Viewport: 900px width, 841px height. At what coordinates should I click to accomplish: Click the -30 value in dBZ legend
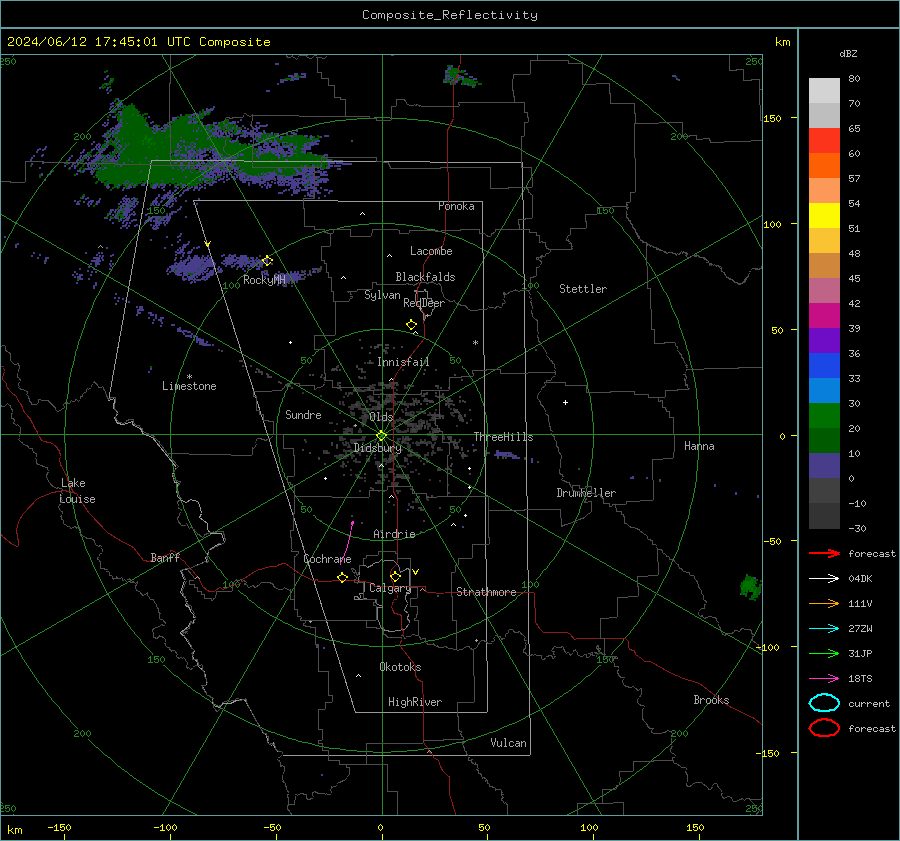pos(857,528)
